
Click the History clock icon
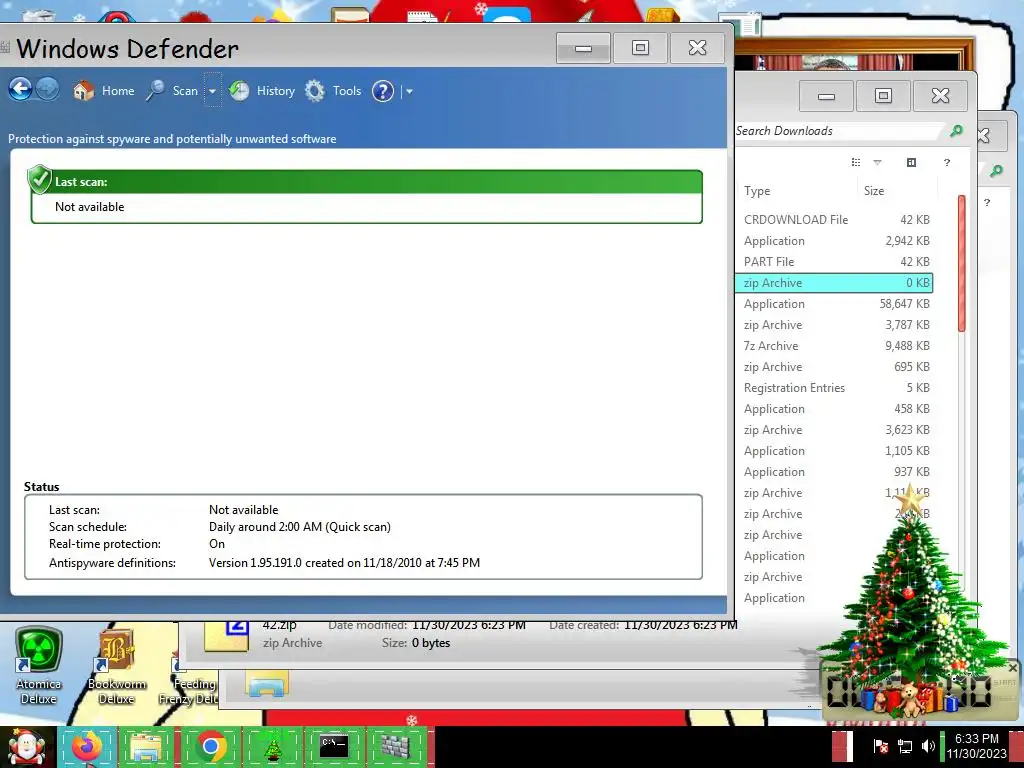[239, 90]
